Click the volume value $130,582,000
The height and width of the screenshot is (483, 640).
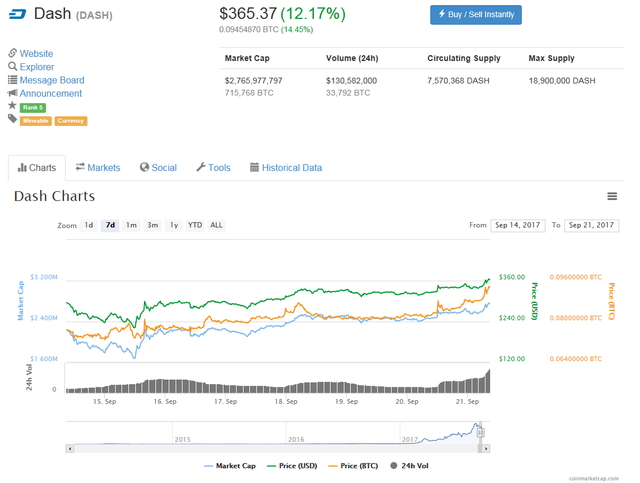point(351,81)
